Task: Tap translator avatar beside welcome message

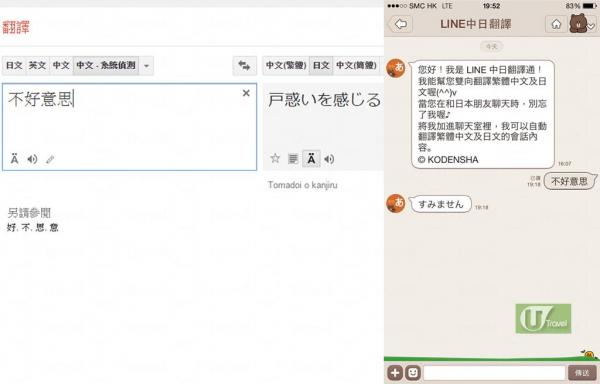Action: [x=396, y=68]
